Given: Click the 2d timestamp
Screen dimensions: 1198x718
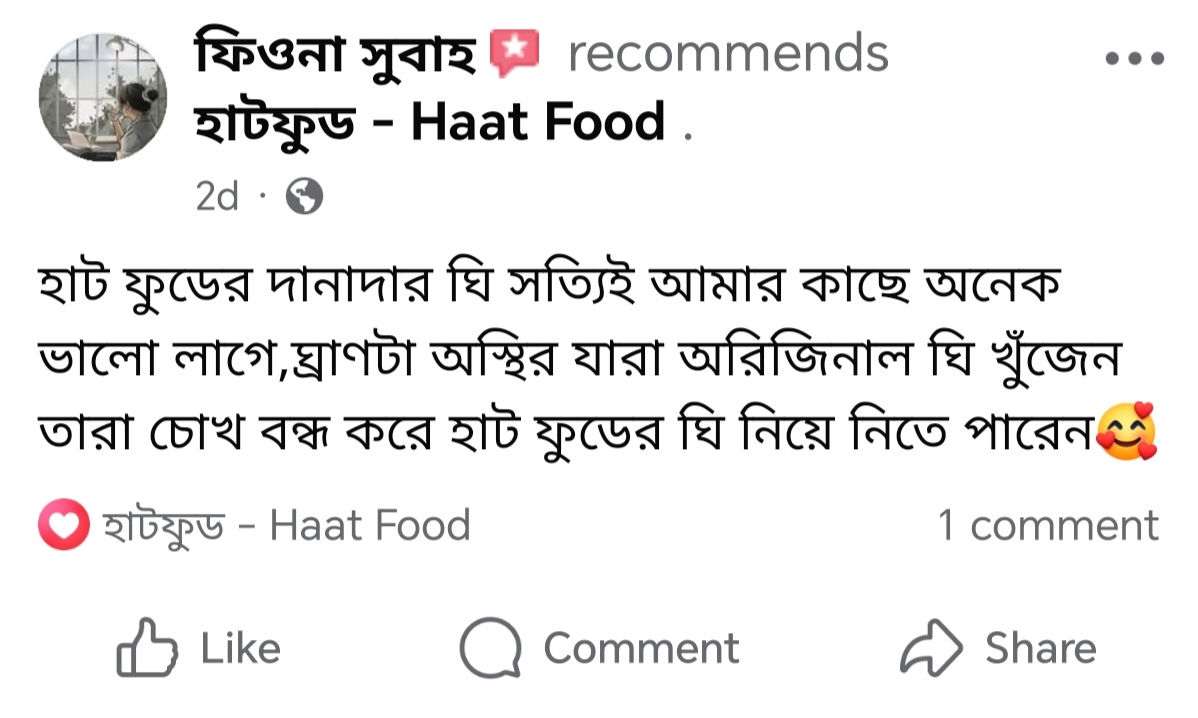Looking at the screenshot, I should tap(217, 198).
